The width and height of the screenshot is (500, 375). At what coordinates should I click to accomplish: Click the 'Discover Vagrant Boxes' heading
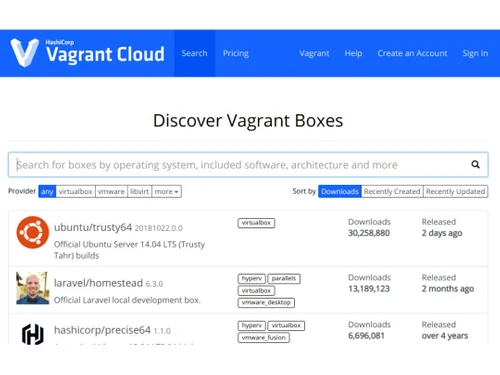248,121
